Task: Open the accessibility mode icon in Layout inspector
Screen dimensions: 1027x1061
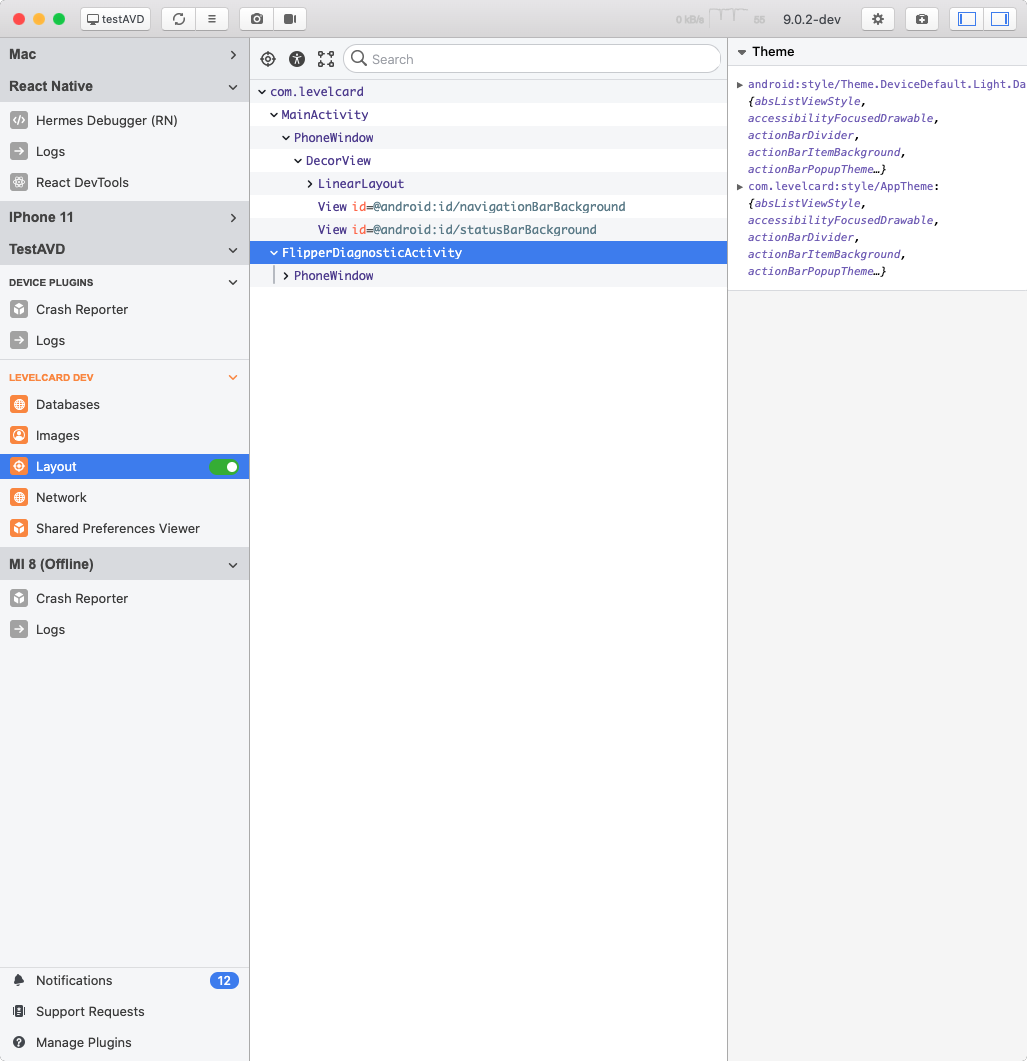Action: coord(297,59)
